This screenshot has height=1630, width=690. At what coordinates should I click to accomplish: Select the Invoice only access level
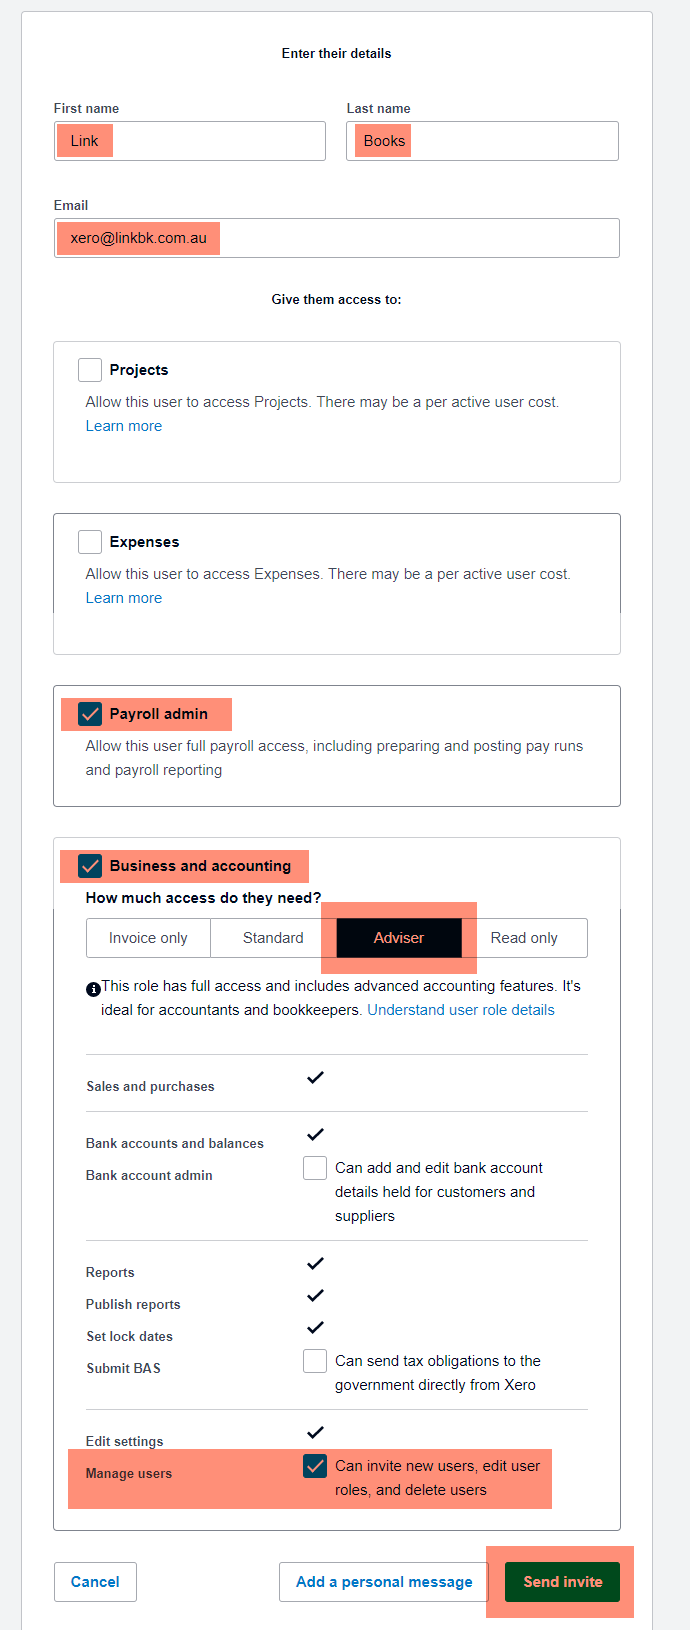(148, 938)
